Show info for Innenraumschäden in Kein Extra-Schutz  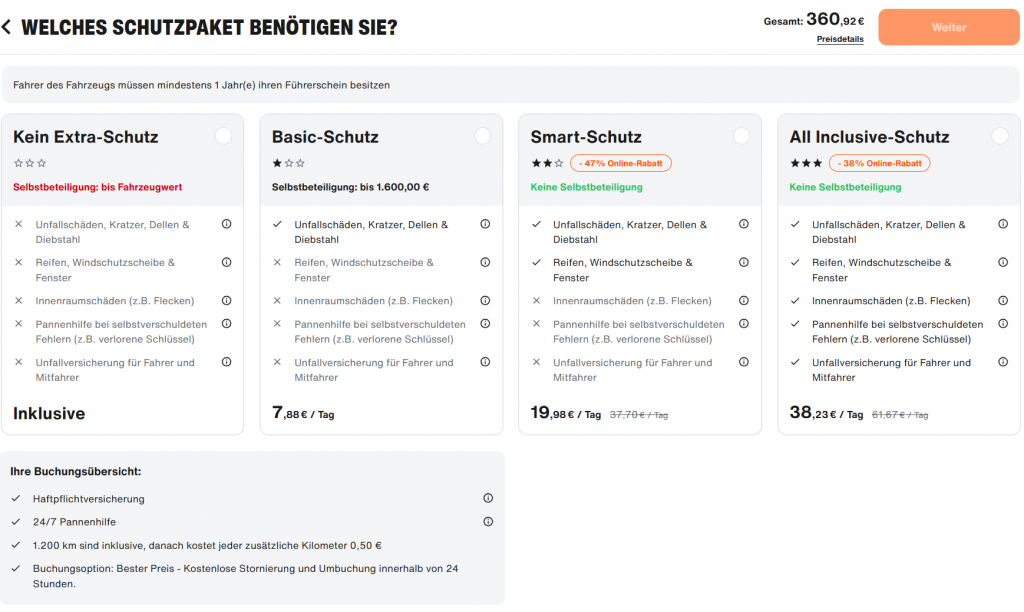tap(226, 300)
